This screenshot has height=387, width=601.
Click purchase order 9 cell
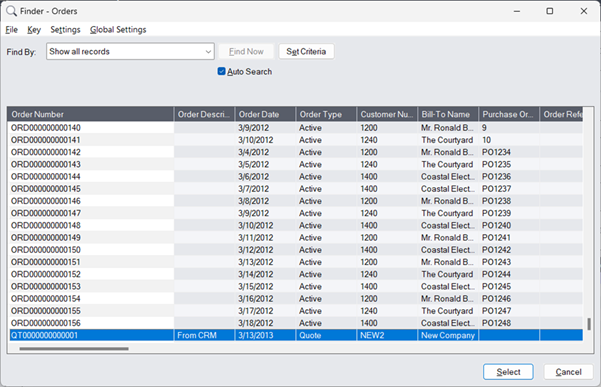click(x=509, y=128)
